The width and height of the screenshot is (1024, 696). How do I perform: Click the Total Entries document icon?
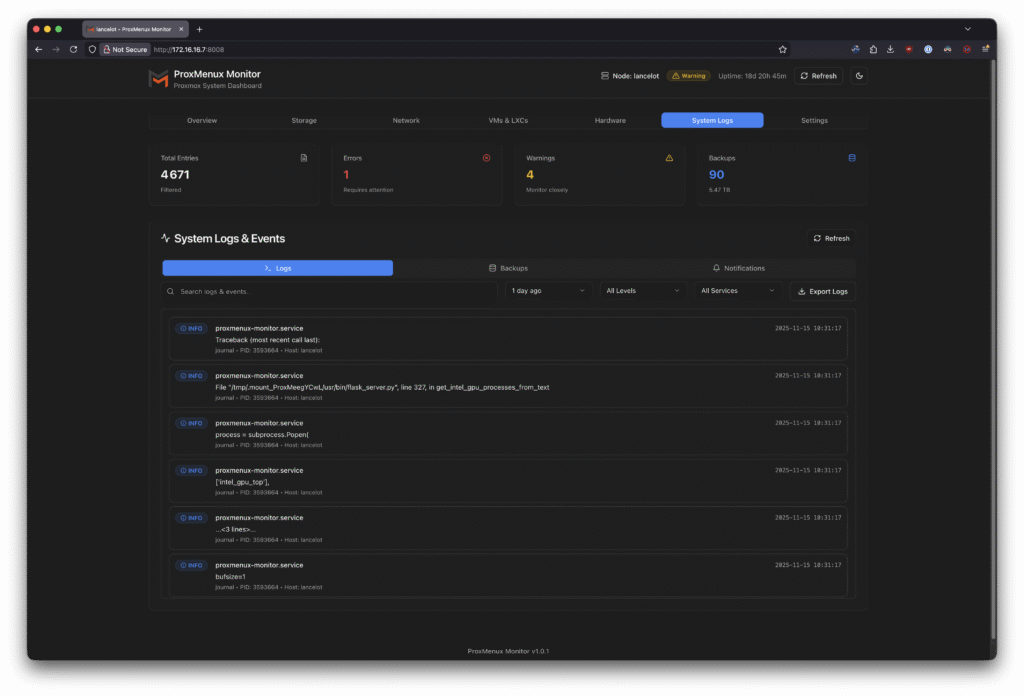point(304,158)
